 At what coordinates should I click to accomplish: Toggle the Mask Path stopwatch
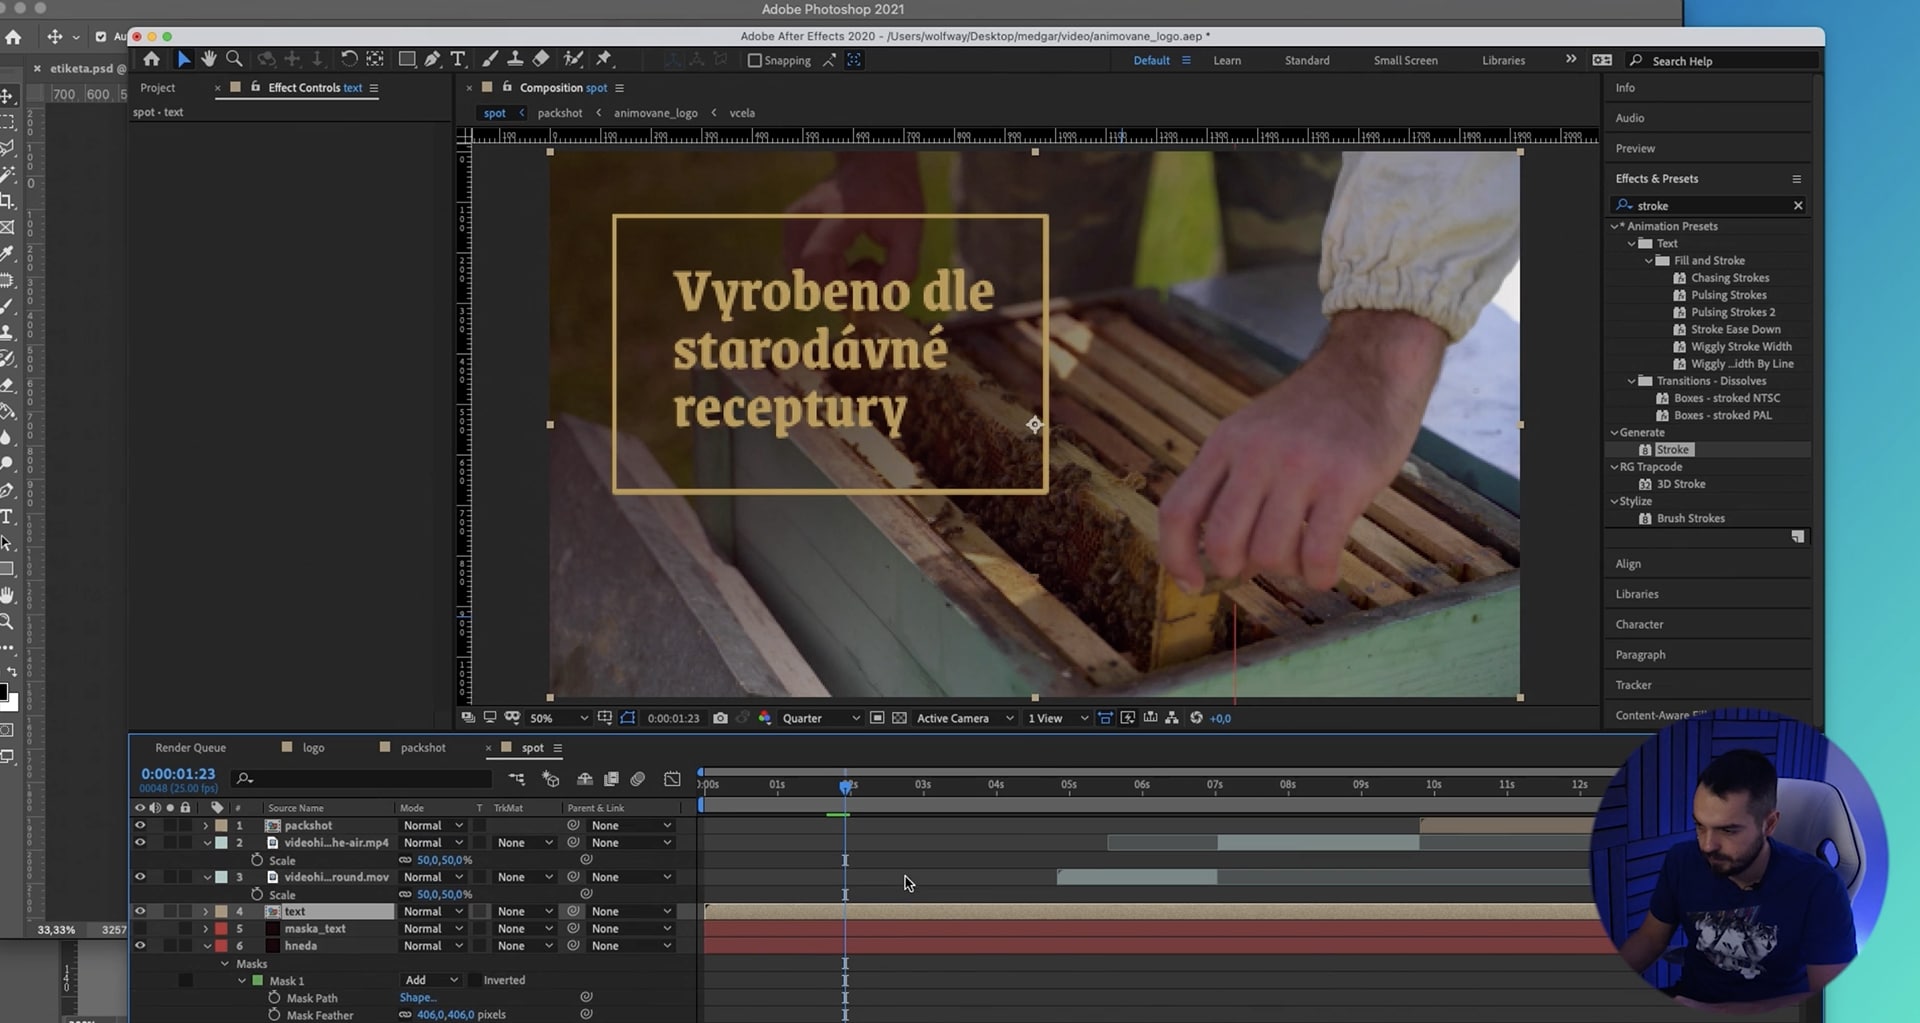click(274, 998)
